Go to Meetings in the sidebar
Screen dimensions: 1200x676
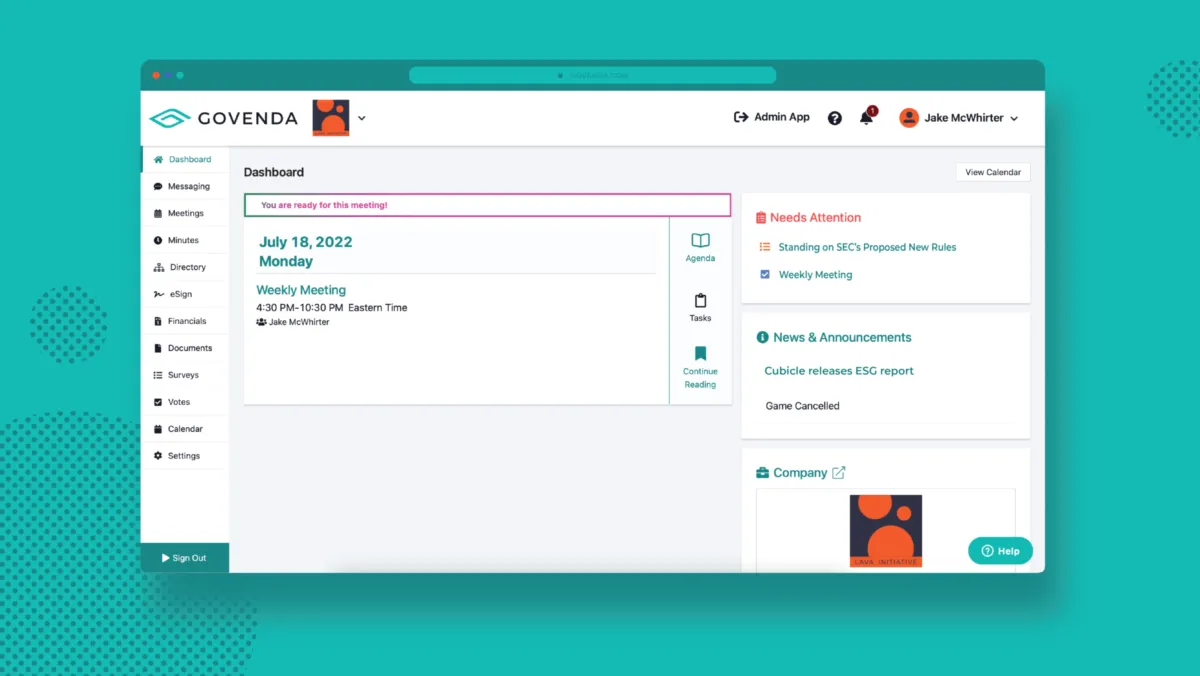coord(185,213)
